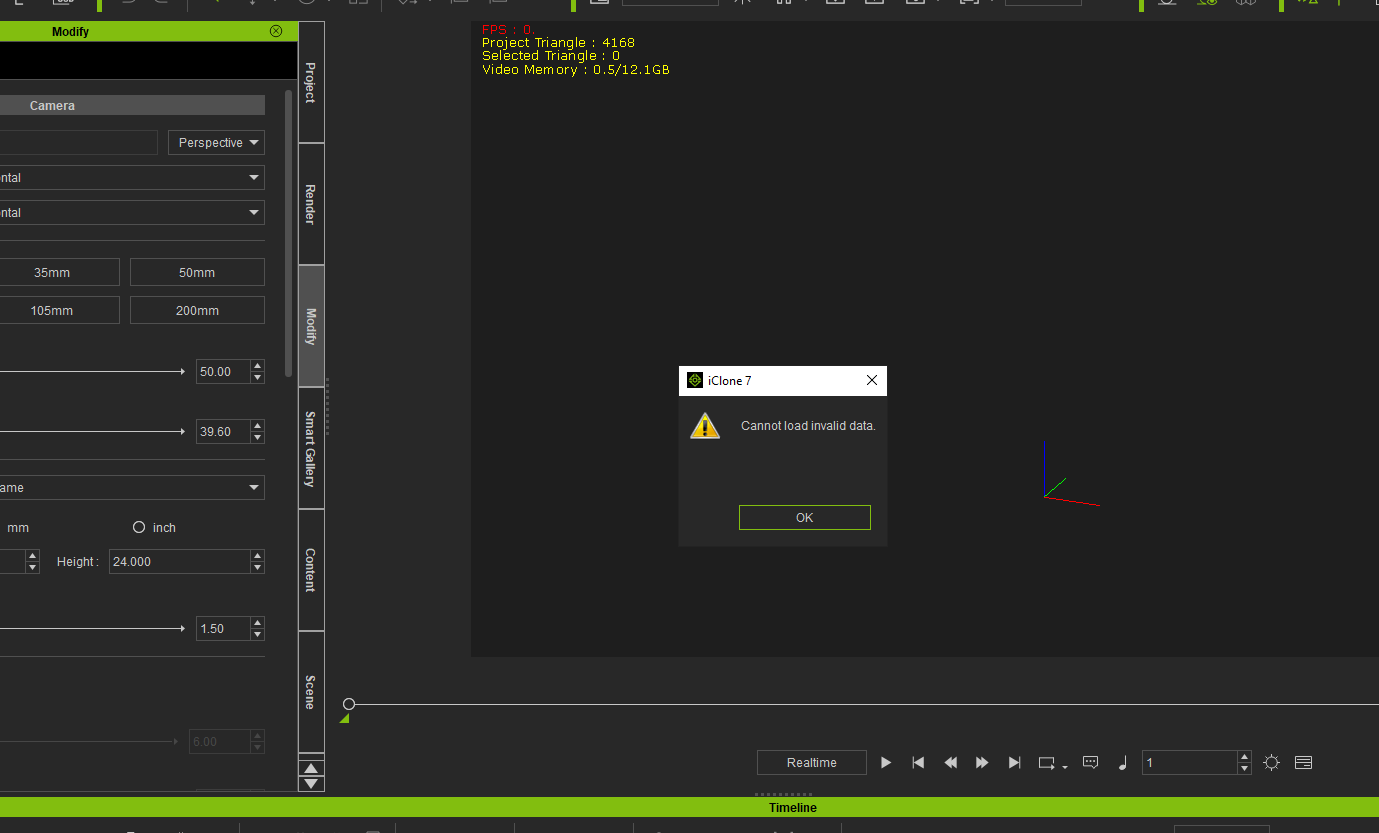This screenshot has height=833, width=1379.
Task: Select the inch unit radio button
Action: [x=139, y=527]
